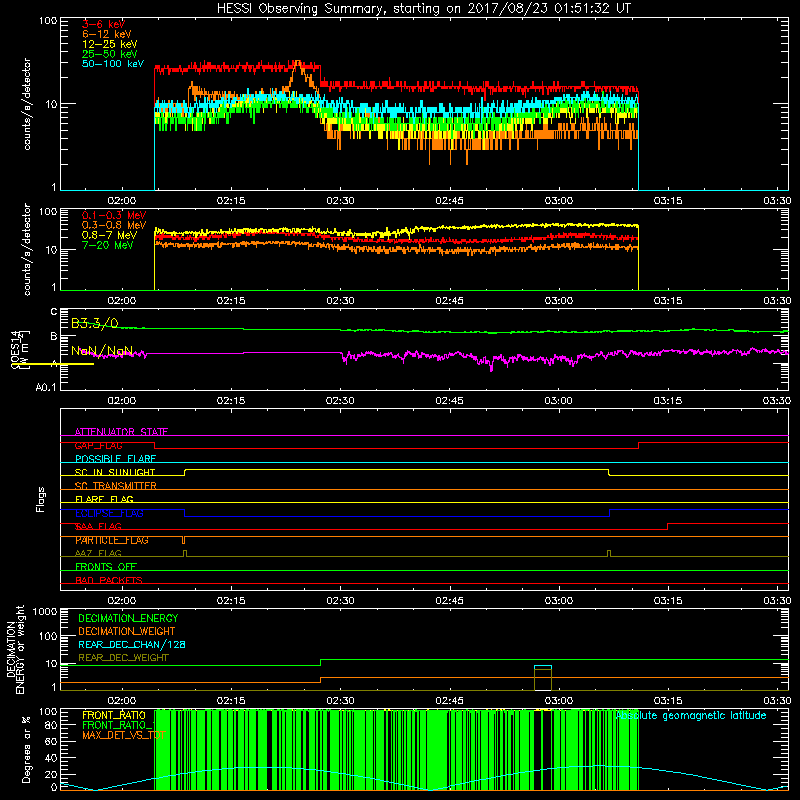Image resolution: width=800 pixels, height=800 pixels.
Task: Select the '25-50 keV' green legend label
Action: tap(109, 54)
